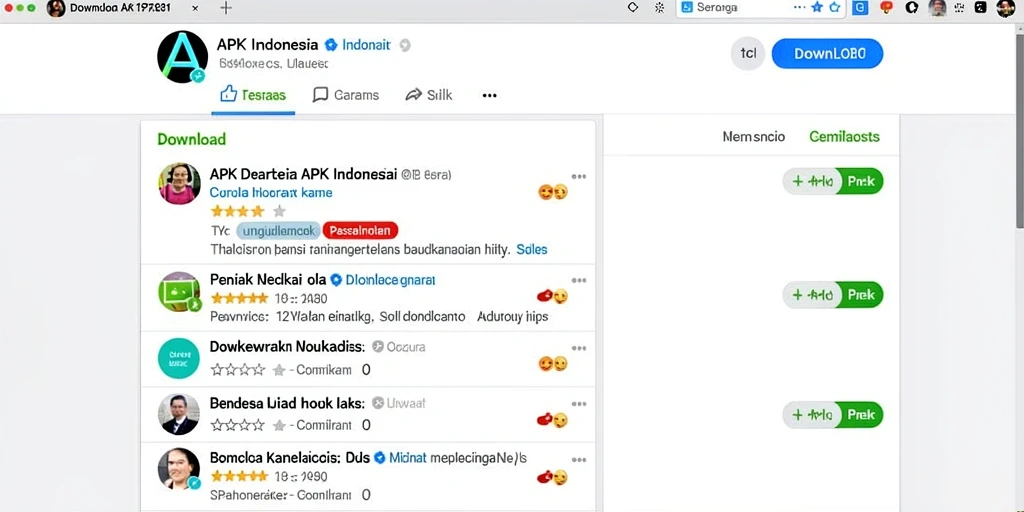Switch to the Carams tab

[345, 95]
